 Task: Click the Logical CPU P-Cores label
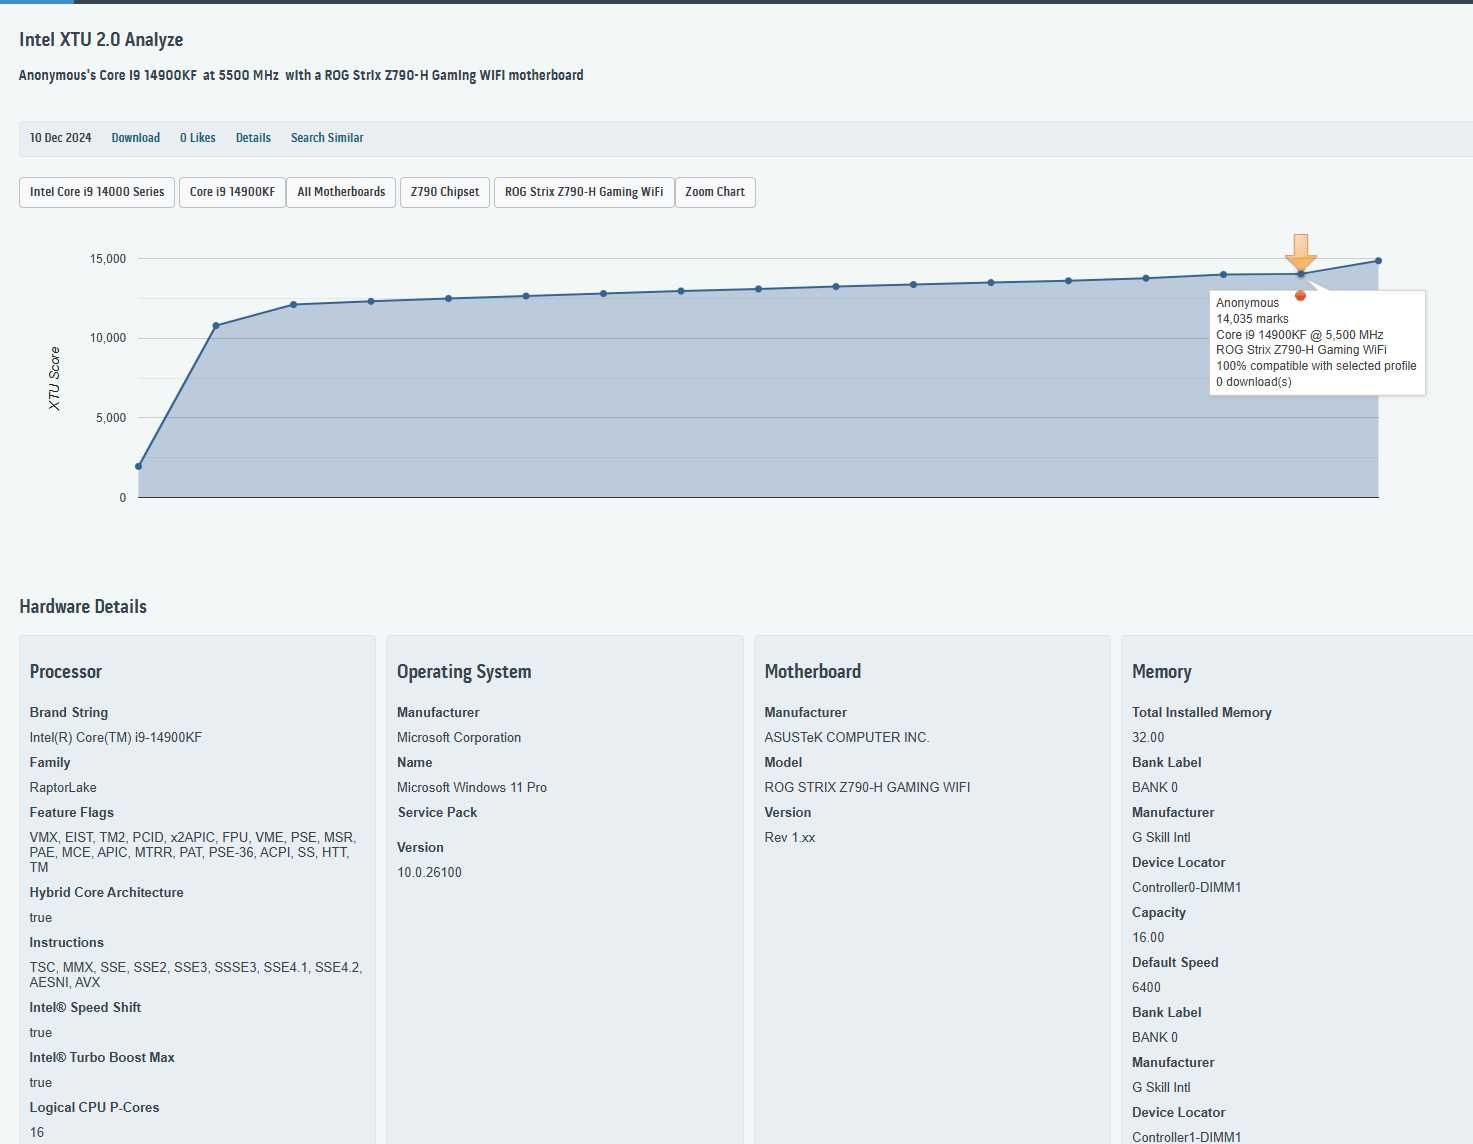(94, 1107)
